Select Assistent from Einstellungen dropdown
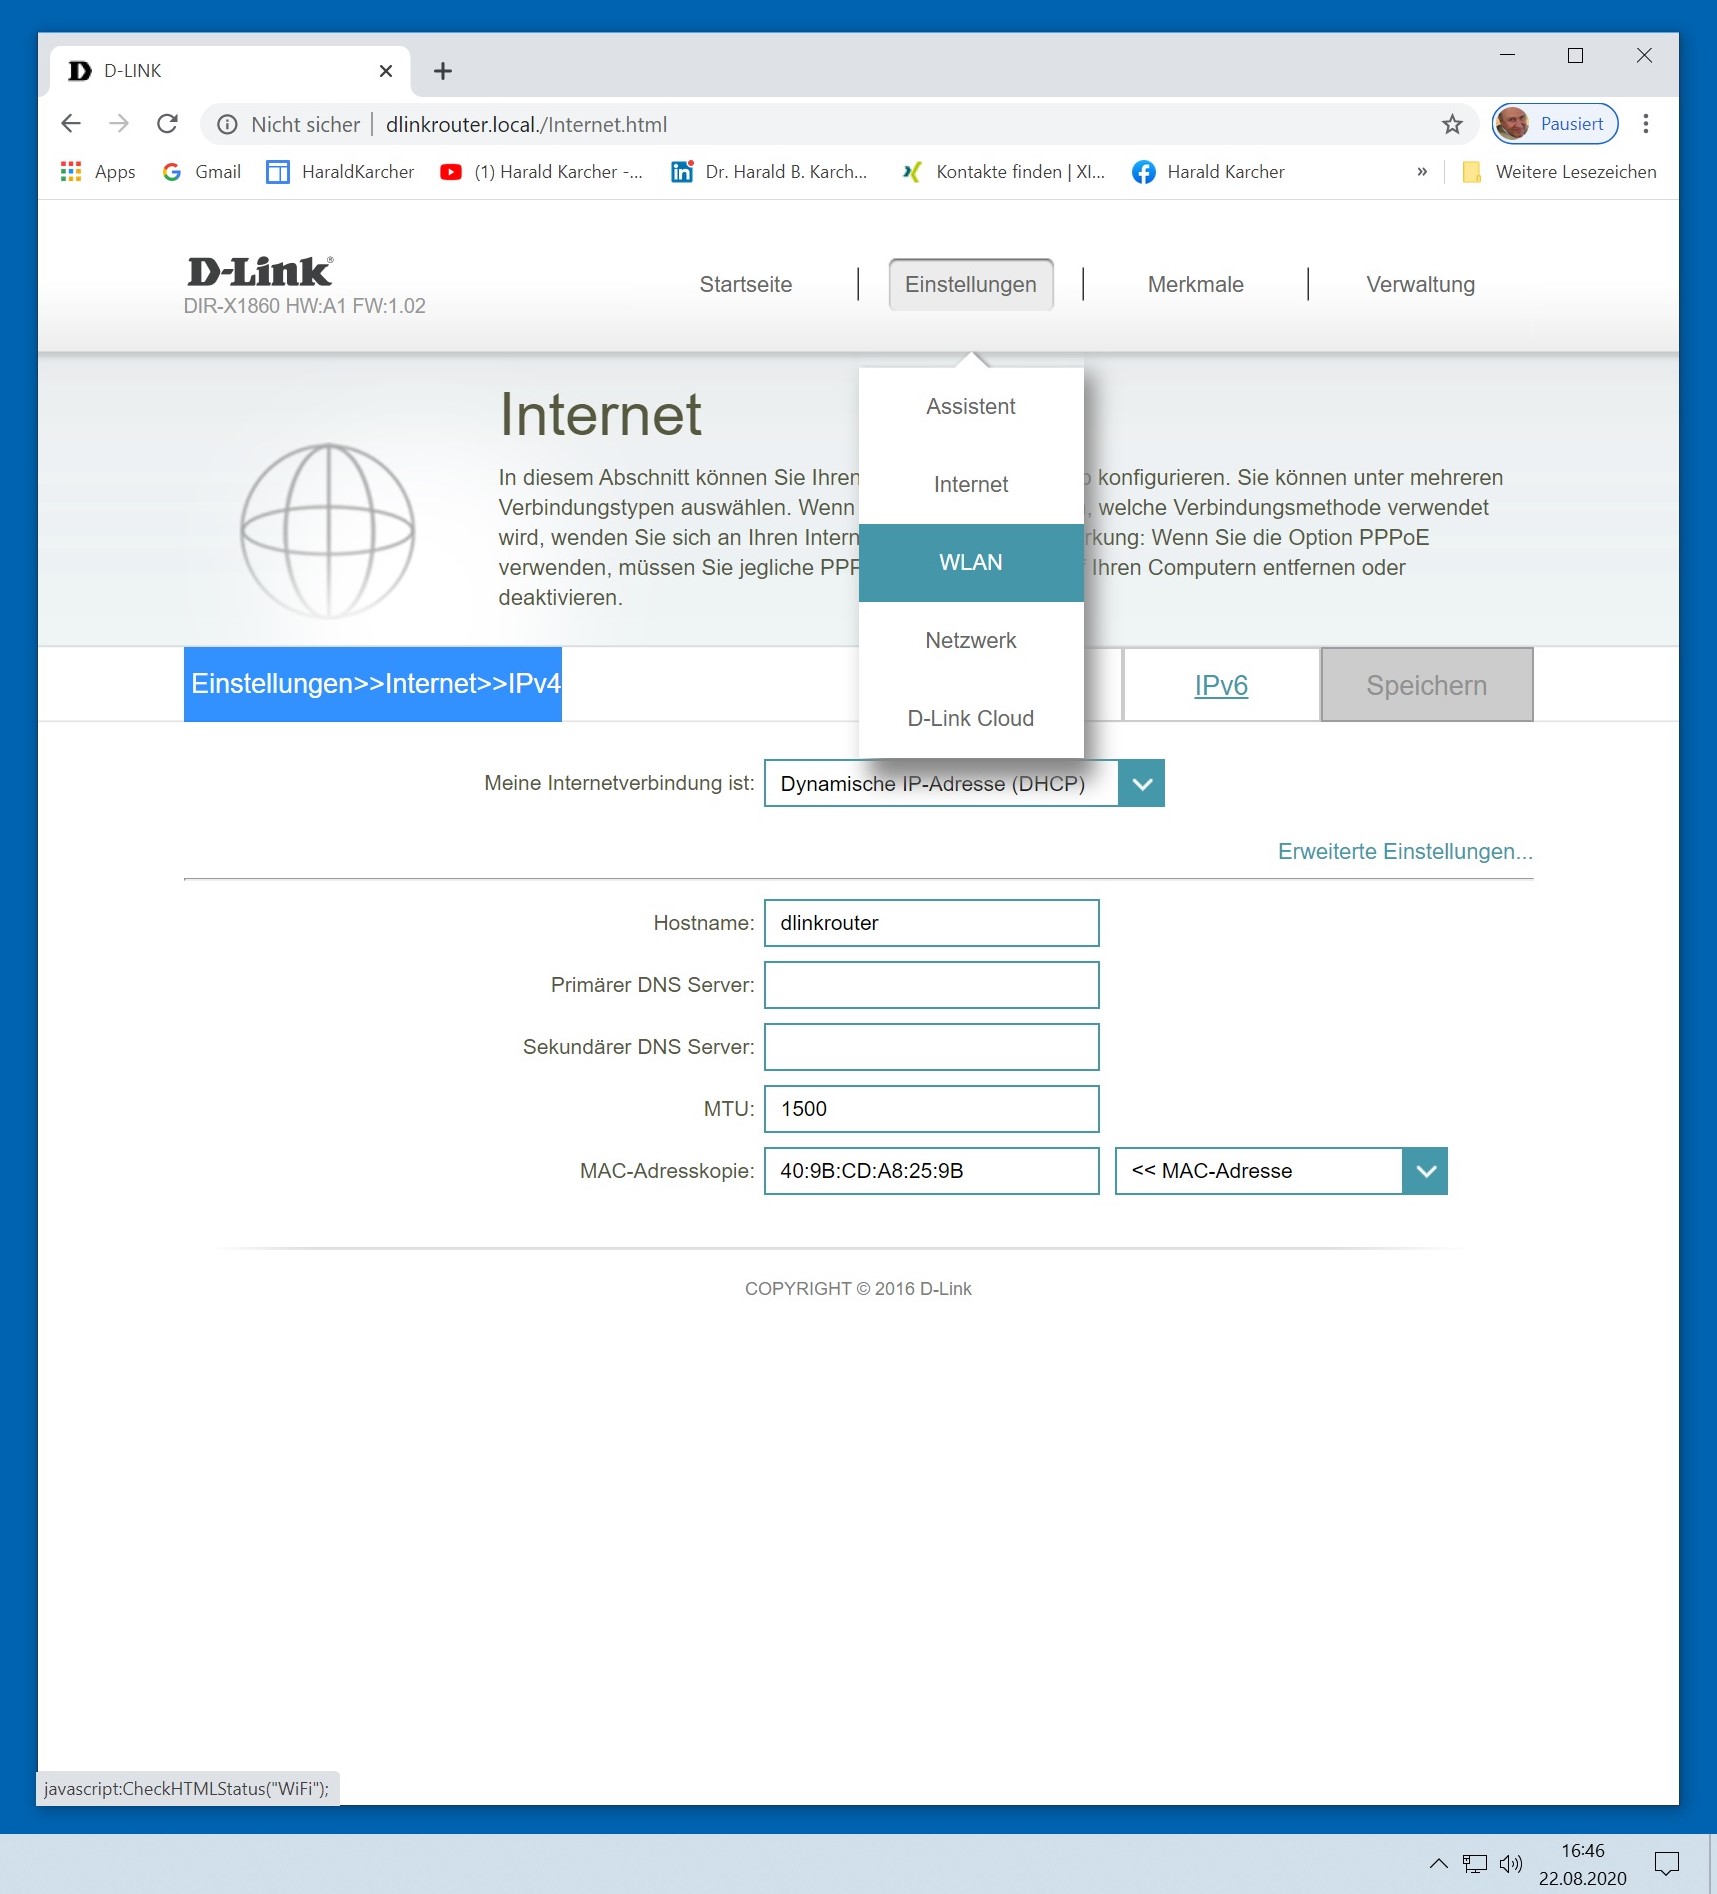 click(x=971, y=407)
